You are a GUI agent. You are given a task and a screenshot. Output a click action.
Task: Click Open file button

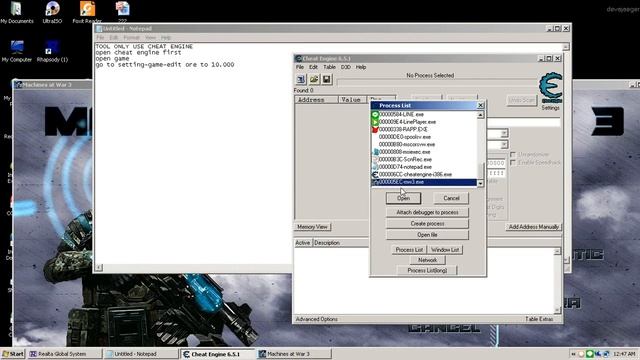point(427,235)
